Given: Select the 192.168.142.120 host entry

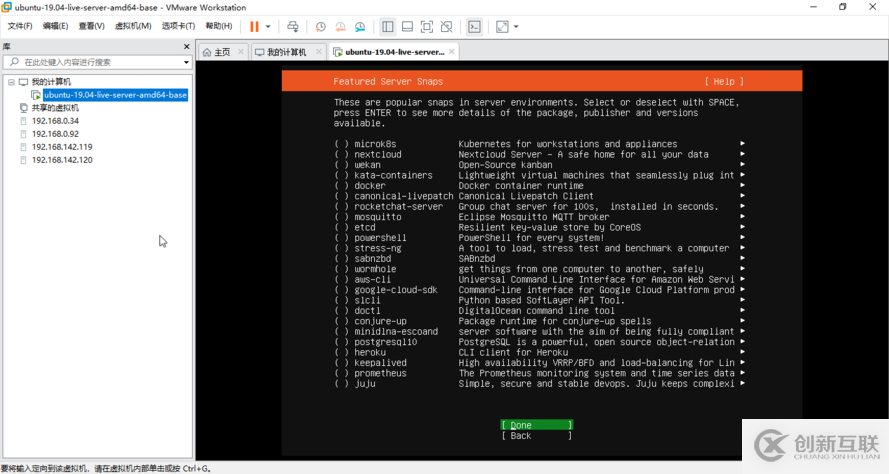Looking at the screenshot, I should point(62,160).
